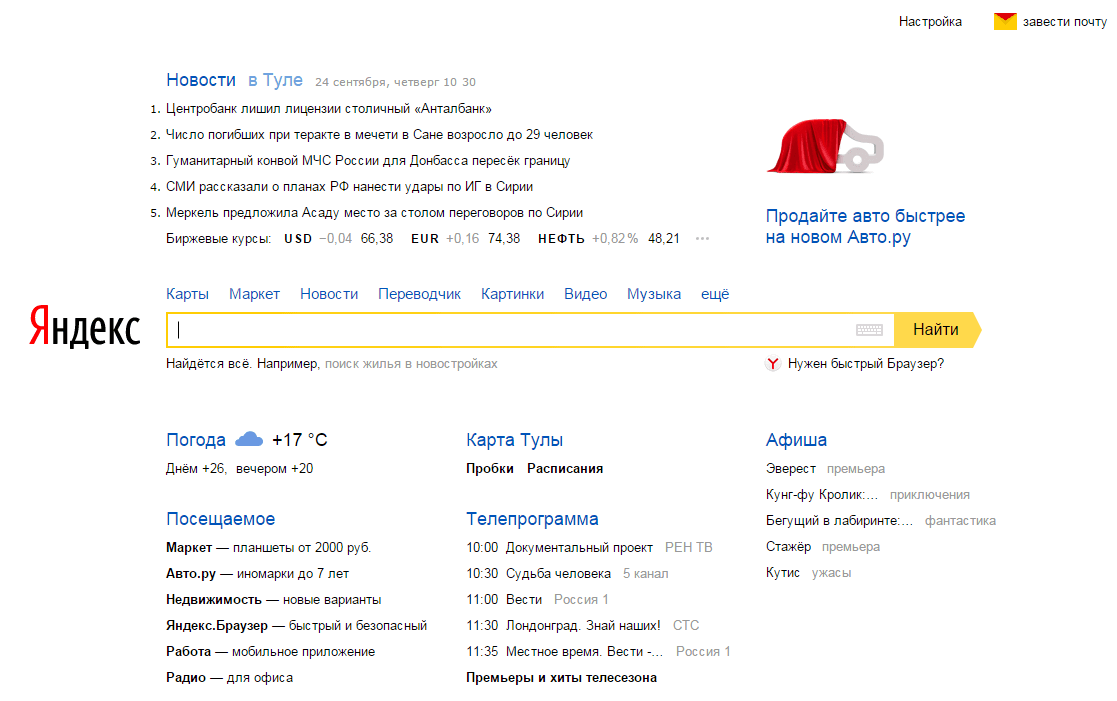Click example query 'поиск жилья в новостройках'

[411, 364]
